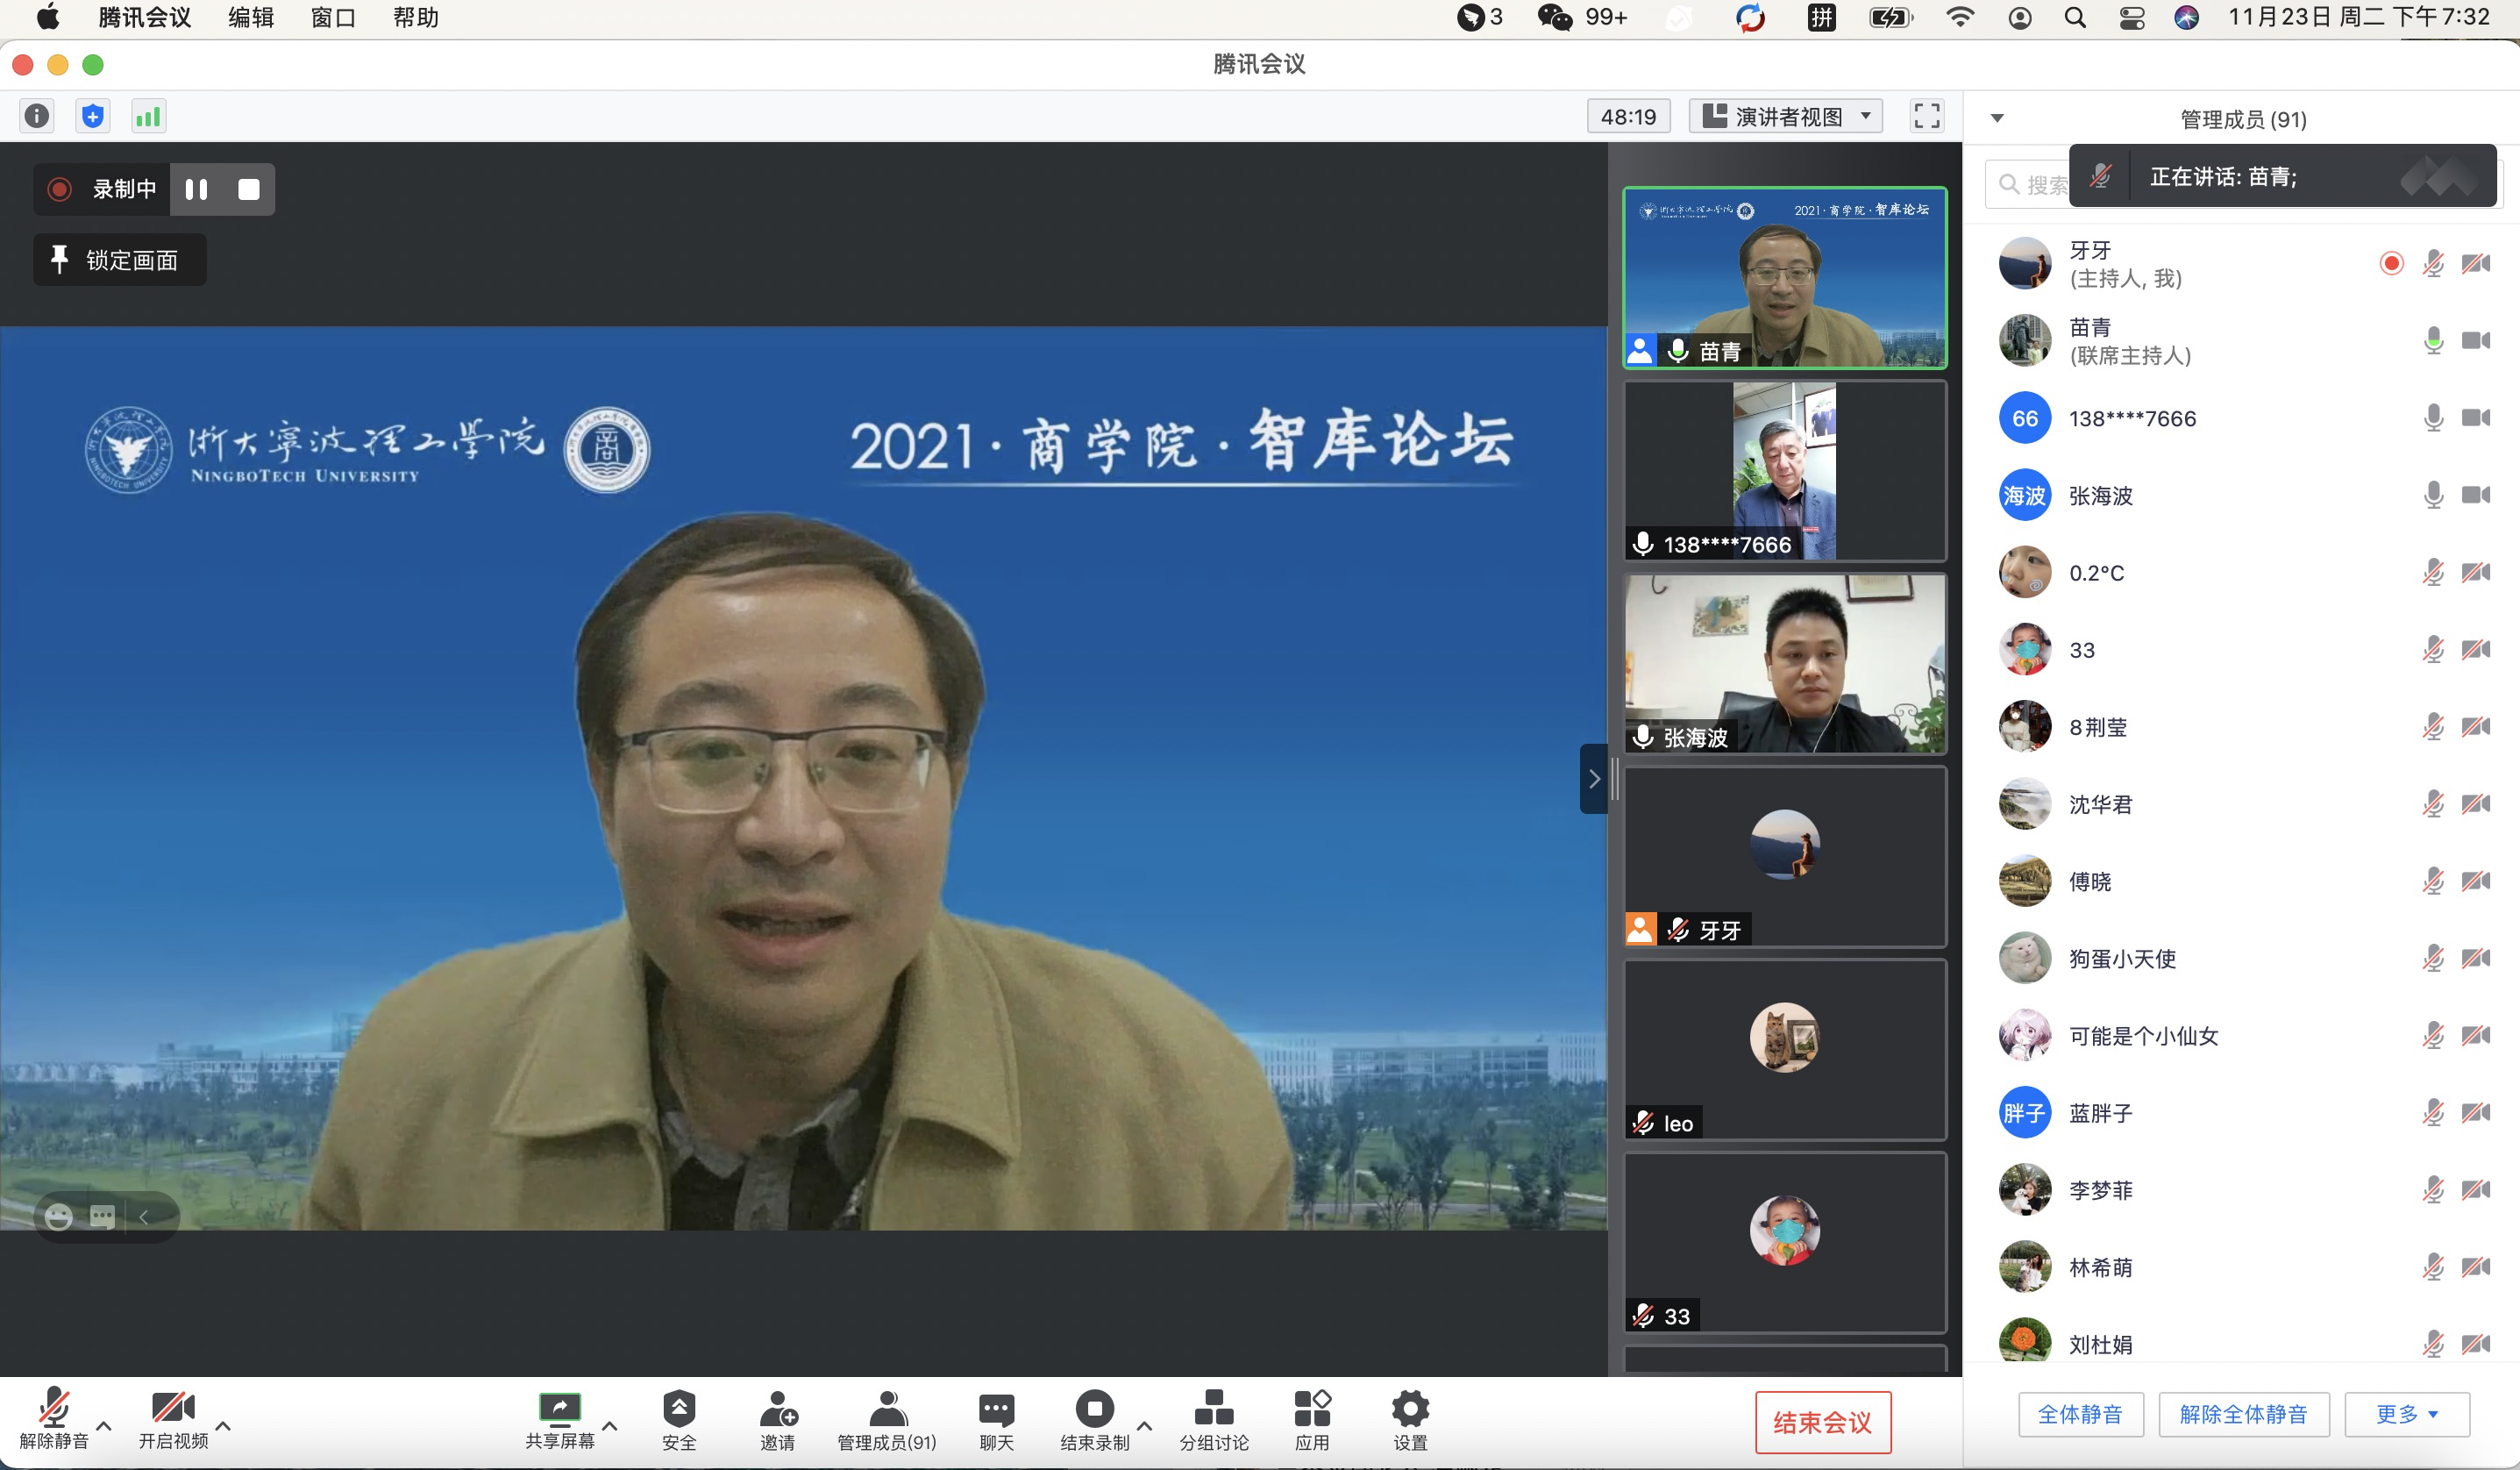Open the 帮助 menu

[415, 17]
